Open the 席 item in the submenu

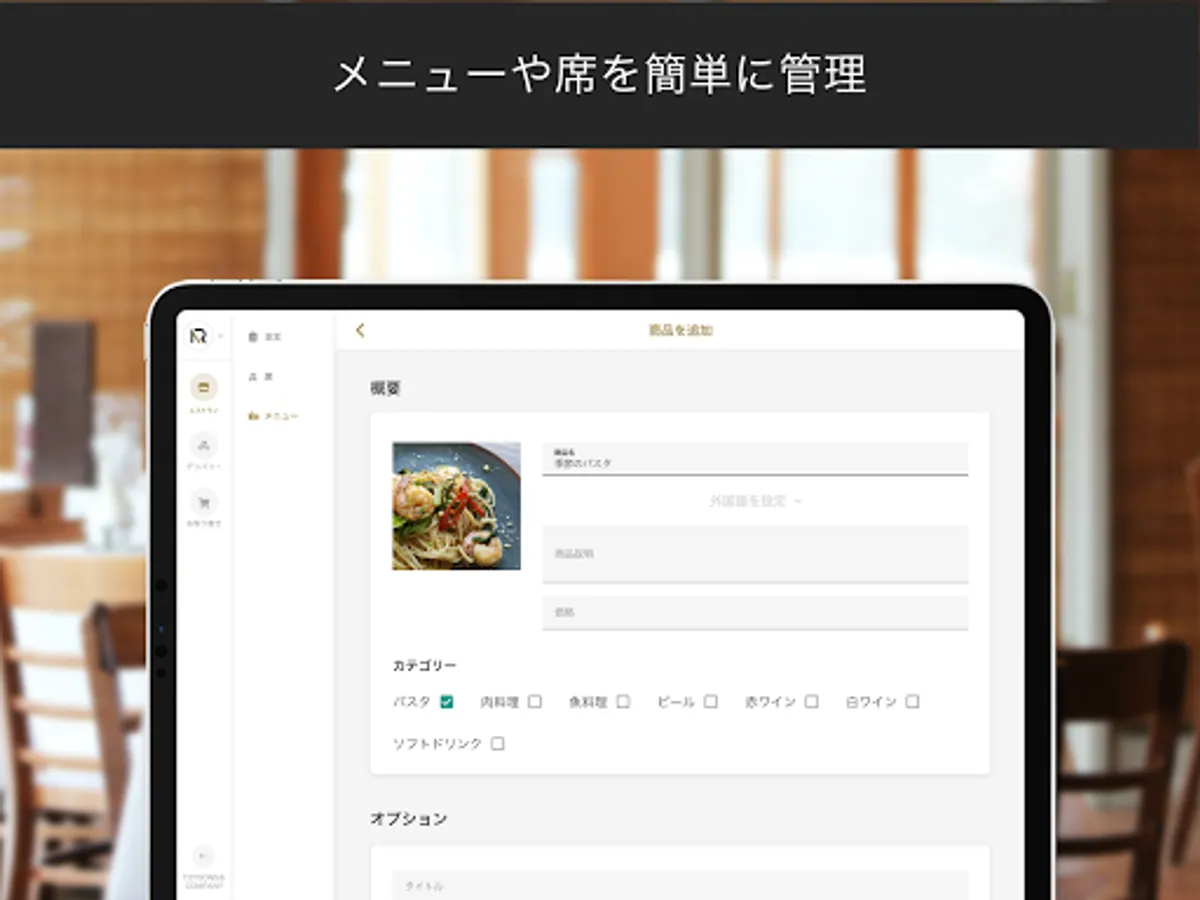(261, 377)
